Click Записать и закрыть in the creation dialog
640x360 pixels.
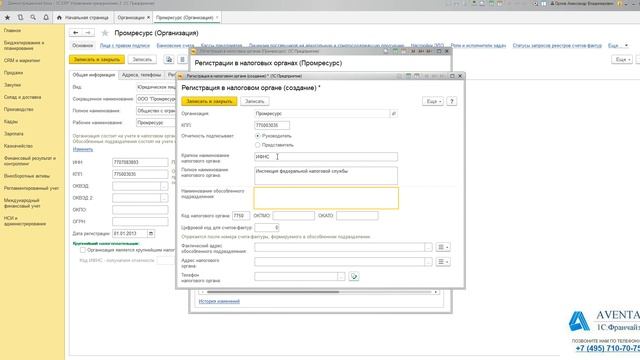[209, 101]
